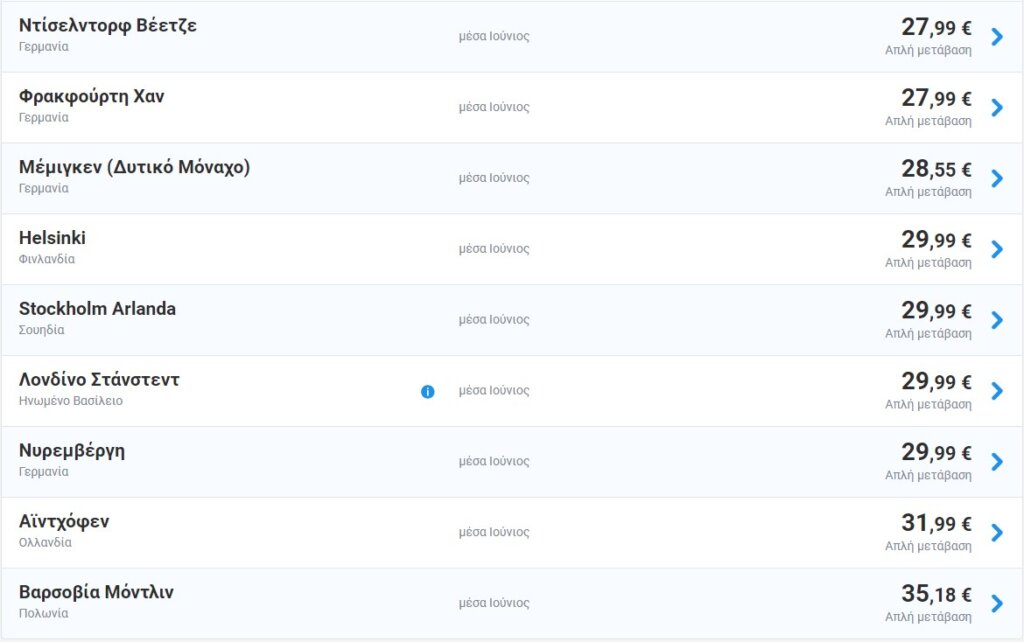Open Μέμιγκεν flight via right arrow
Image resolution: width=1024 pixels, height=642 pixels.
tap(996, 179)
